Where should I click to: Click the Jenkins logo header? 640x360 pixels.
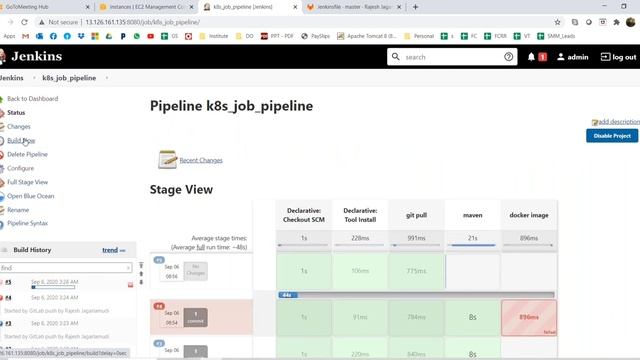pyautogui.click(x=31, y=56)
